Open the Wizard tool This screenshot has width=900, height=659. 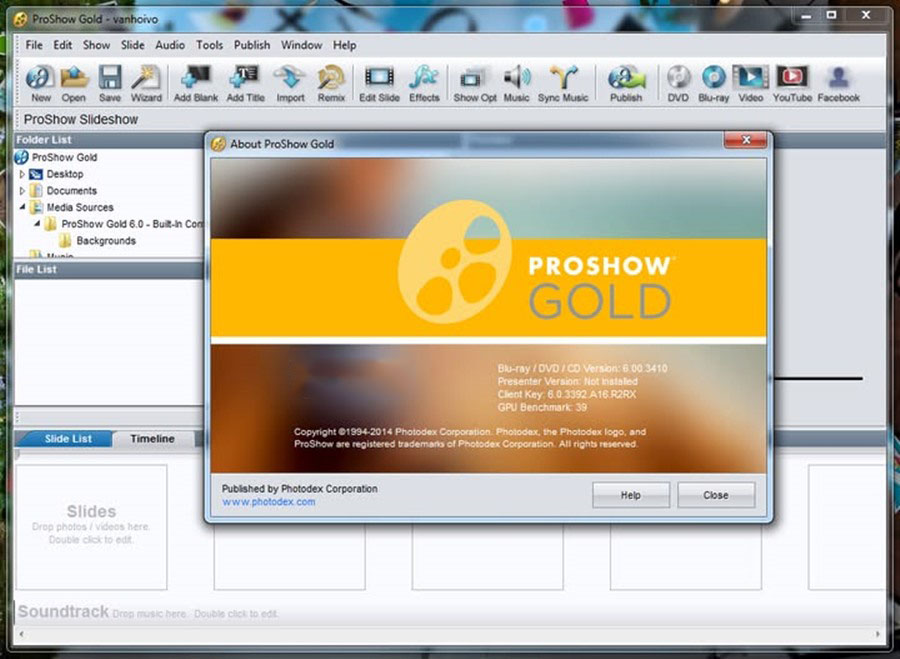[x=146, y=80]
